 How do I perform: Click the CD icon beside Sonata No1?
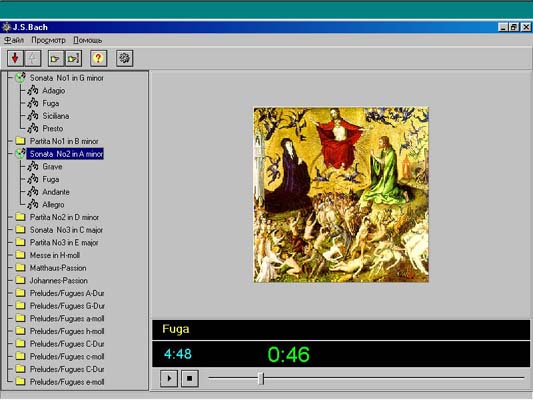[20, 77]
